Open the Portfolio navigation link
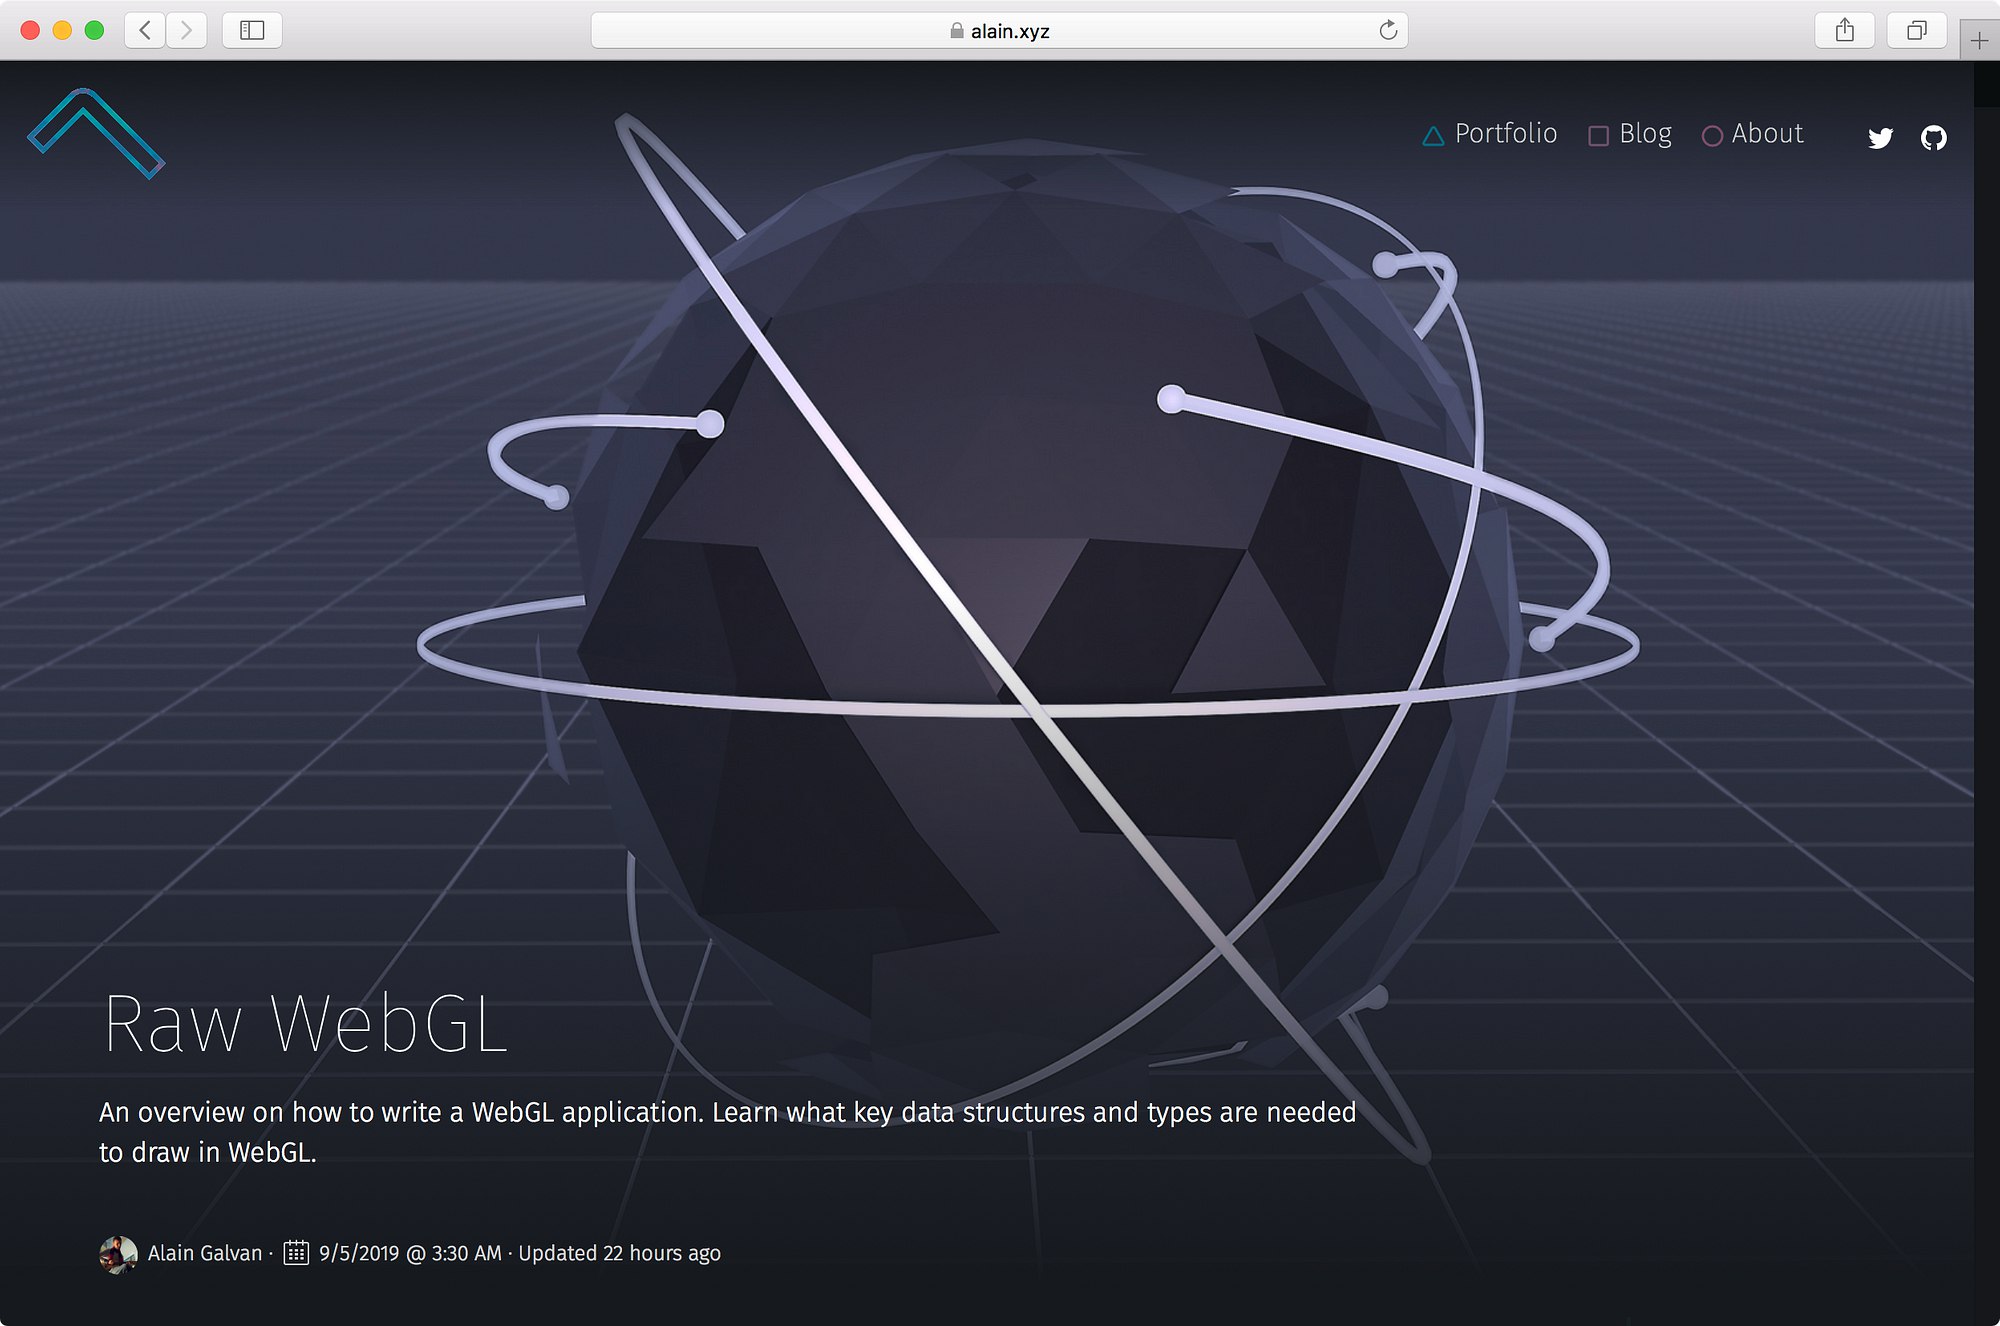The height and width of the screenshot is (1326, 2000). [x=1490, y=134]
